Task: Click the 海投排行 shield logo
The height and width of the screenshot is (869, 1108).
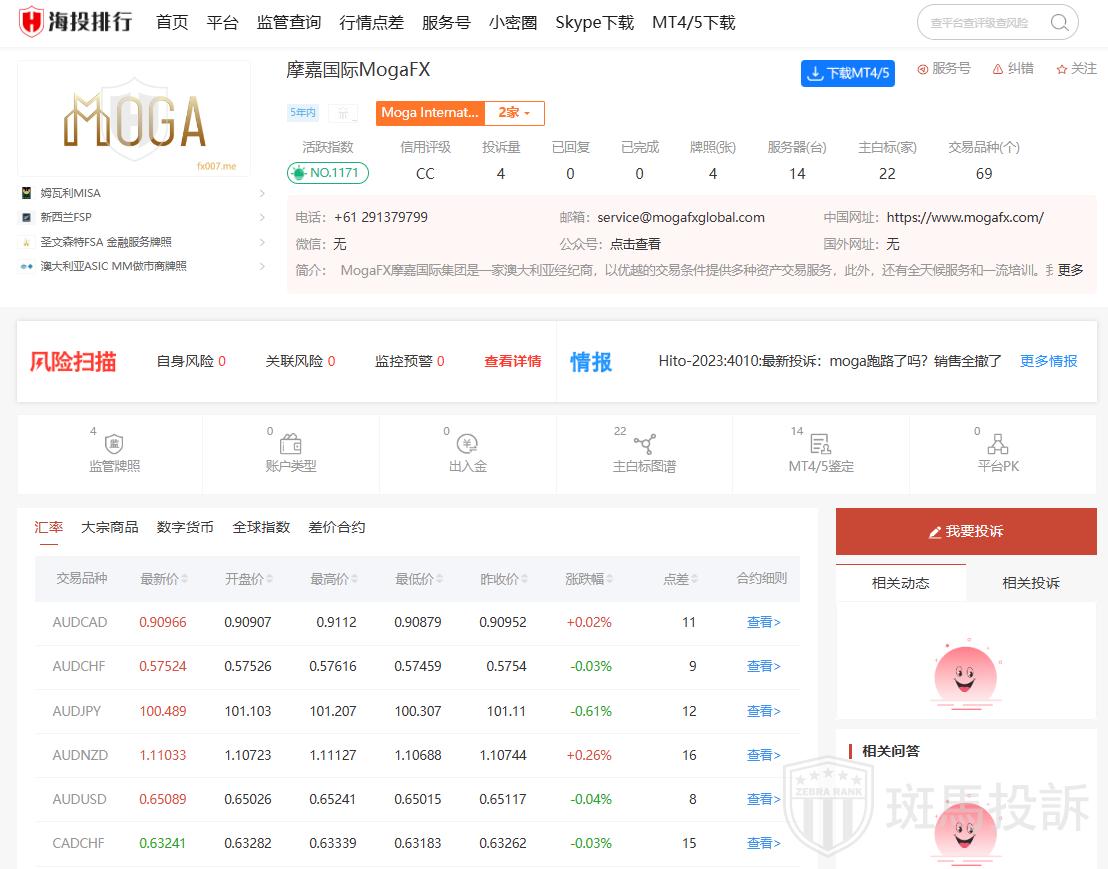Action: [x=32, y=21]
